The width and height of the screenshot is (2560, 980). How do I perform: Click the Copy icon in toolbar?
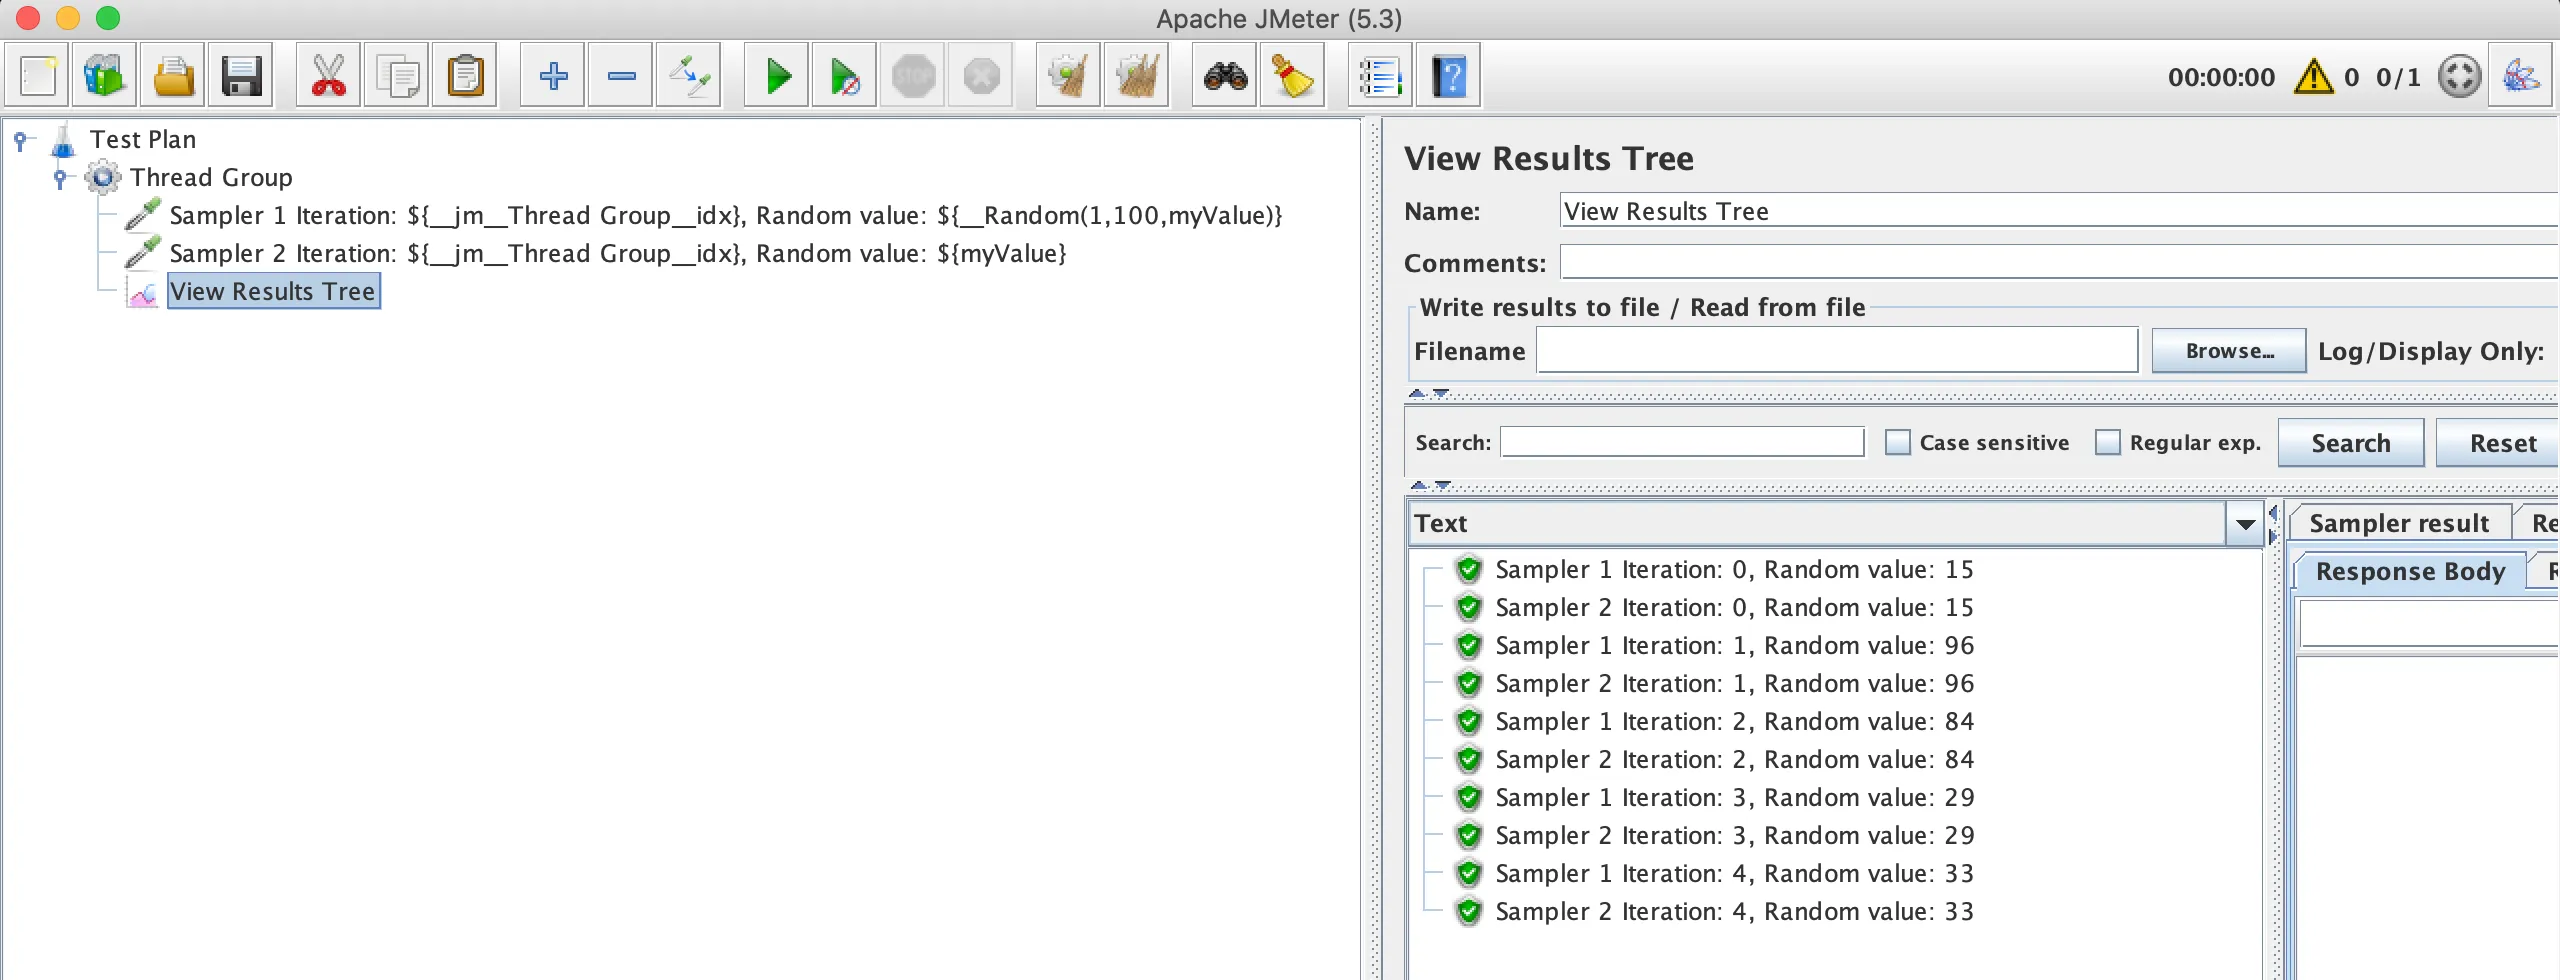pos(397,76)
